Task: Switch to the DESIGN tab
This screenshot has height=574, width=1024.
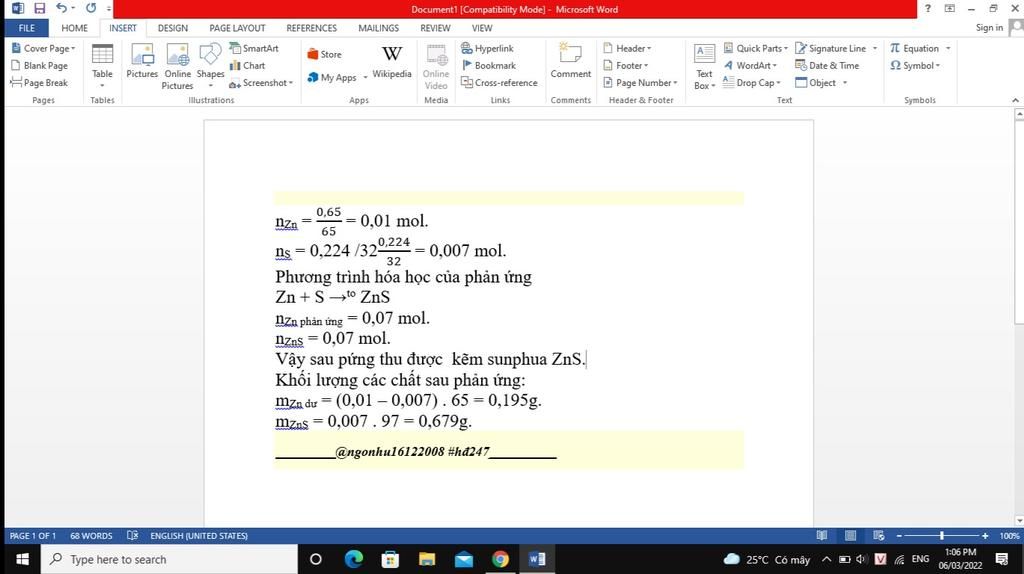Action: point(172,28)
